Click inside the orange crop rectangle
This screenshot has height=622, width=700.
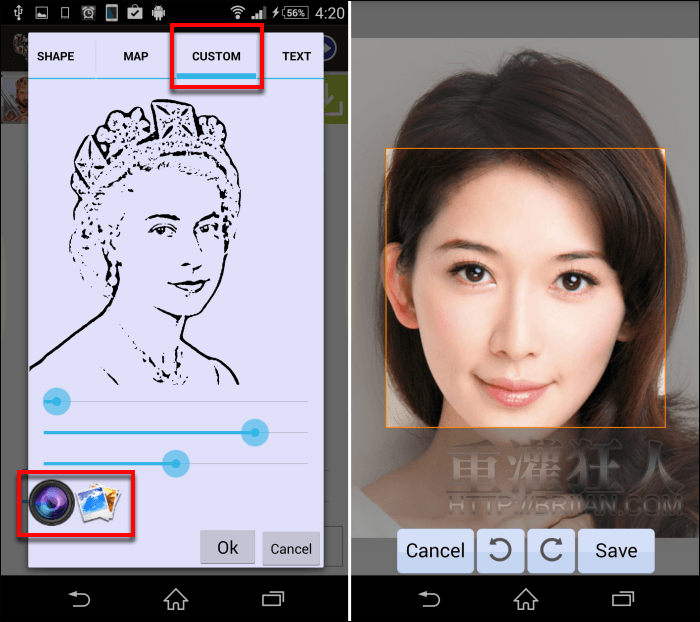click(x=525, y=288)
